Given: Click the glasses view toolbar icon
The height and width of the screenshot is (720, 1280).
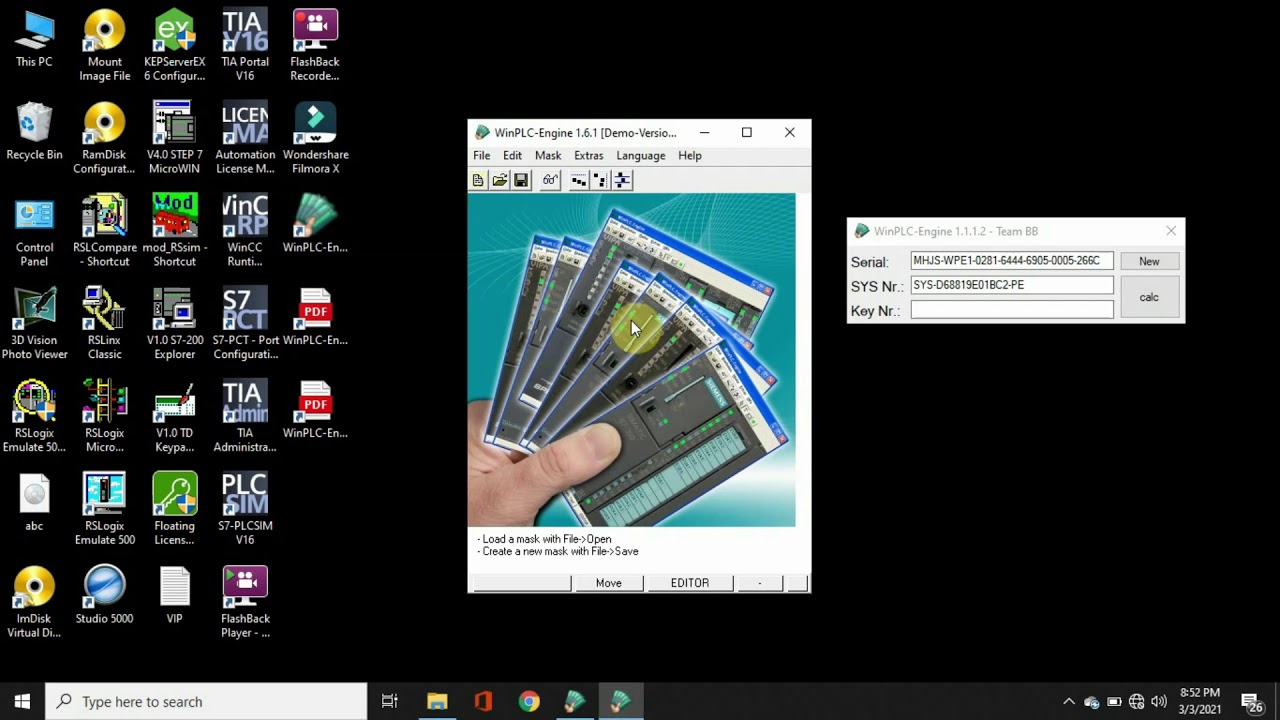Looking at the screenshot, I should pyautogui.click(x=550, y=180).
